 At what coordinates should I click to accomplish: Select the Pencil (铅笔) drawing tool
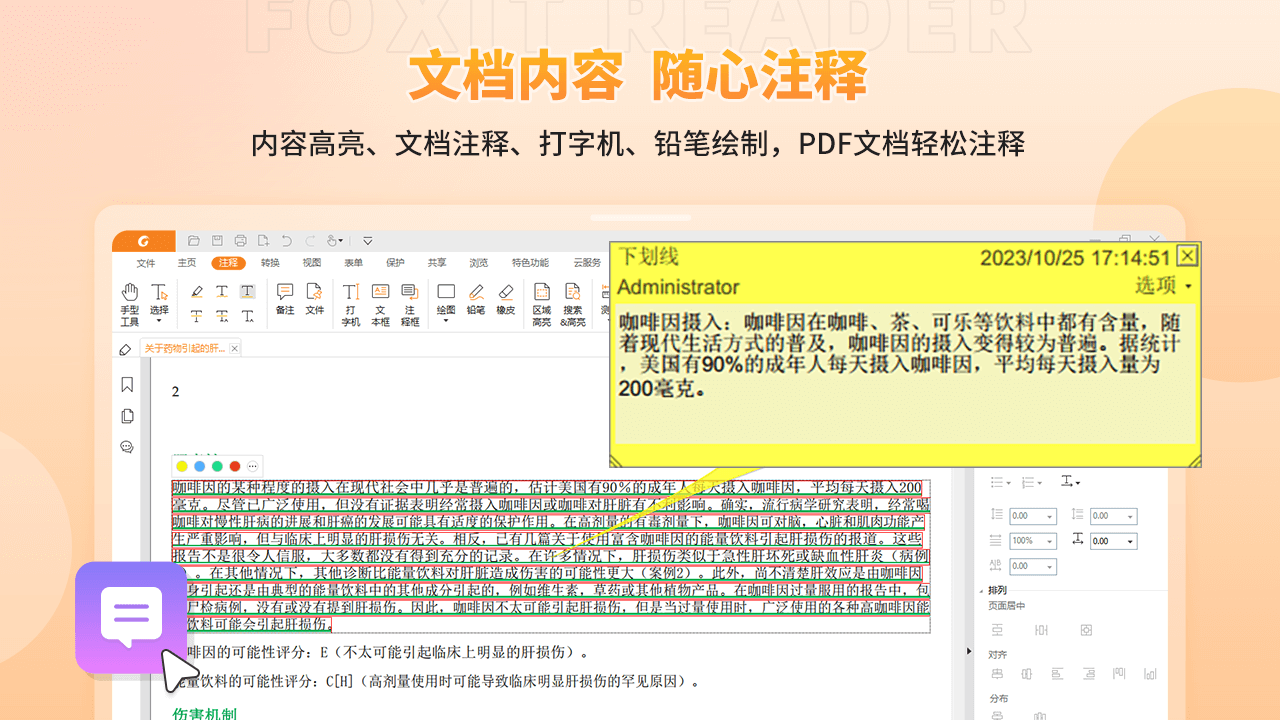tap(476, 302)
